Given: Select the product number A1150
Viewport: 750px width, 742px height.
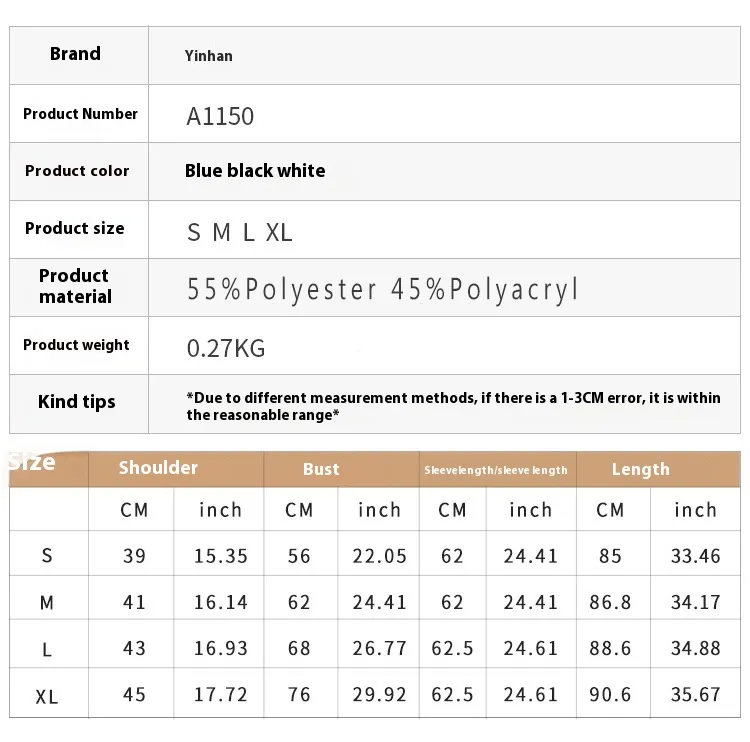Looking at the screenshot, I should (220, 116).
